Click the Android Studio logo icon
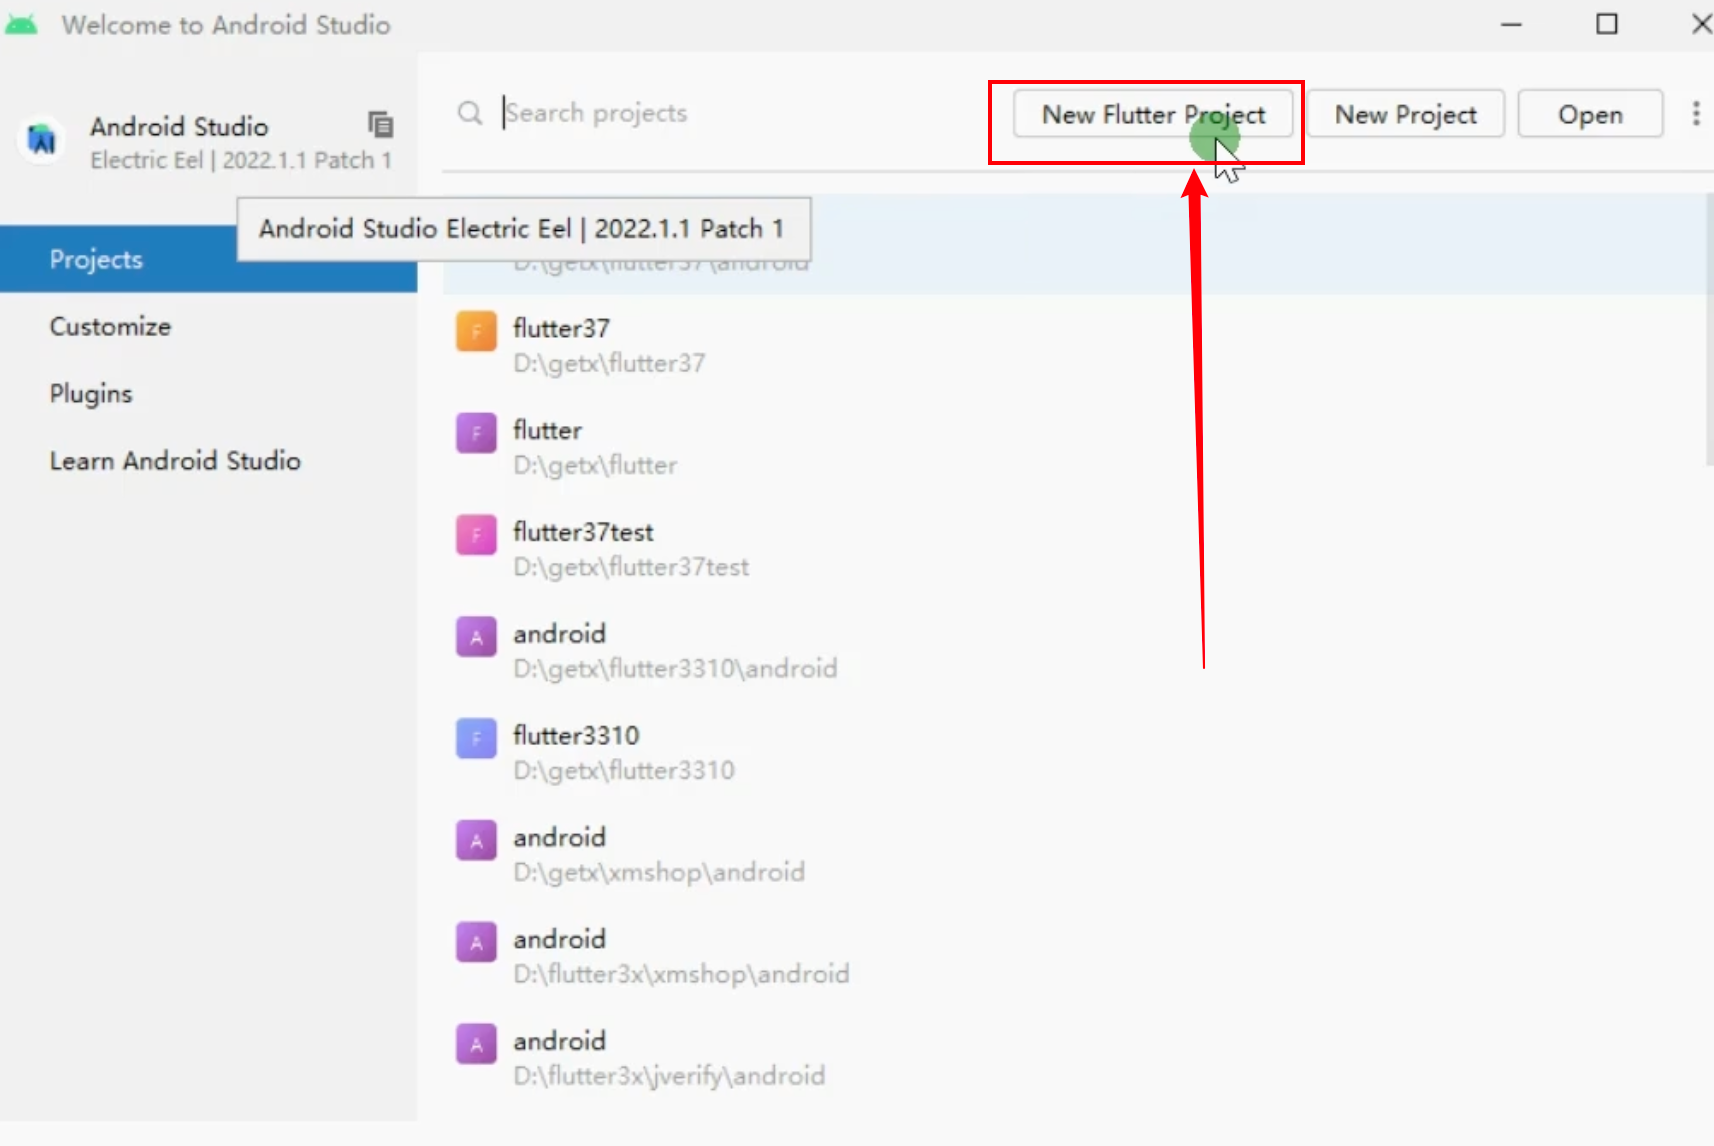The height and width of the screenshot is (1146, 1714). 42,140
